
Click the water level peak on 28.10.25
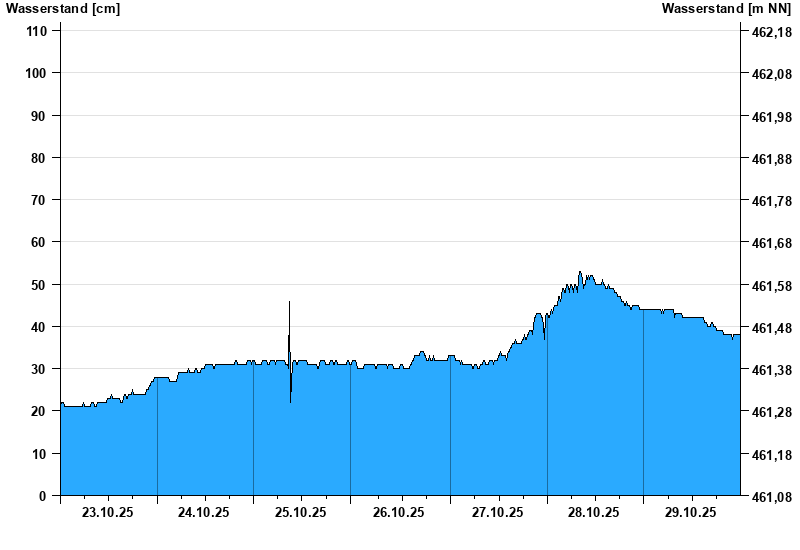point(580,273)
